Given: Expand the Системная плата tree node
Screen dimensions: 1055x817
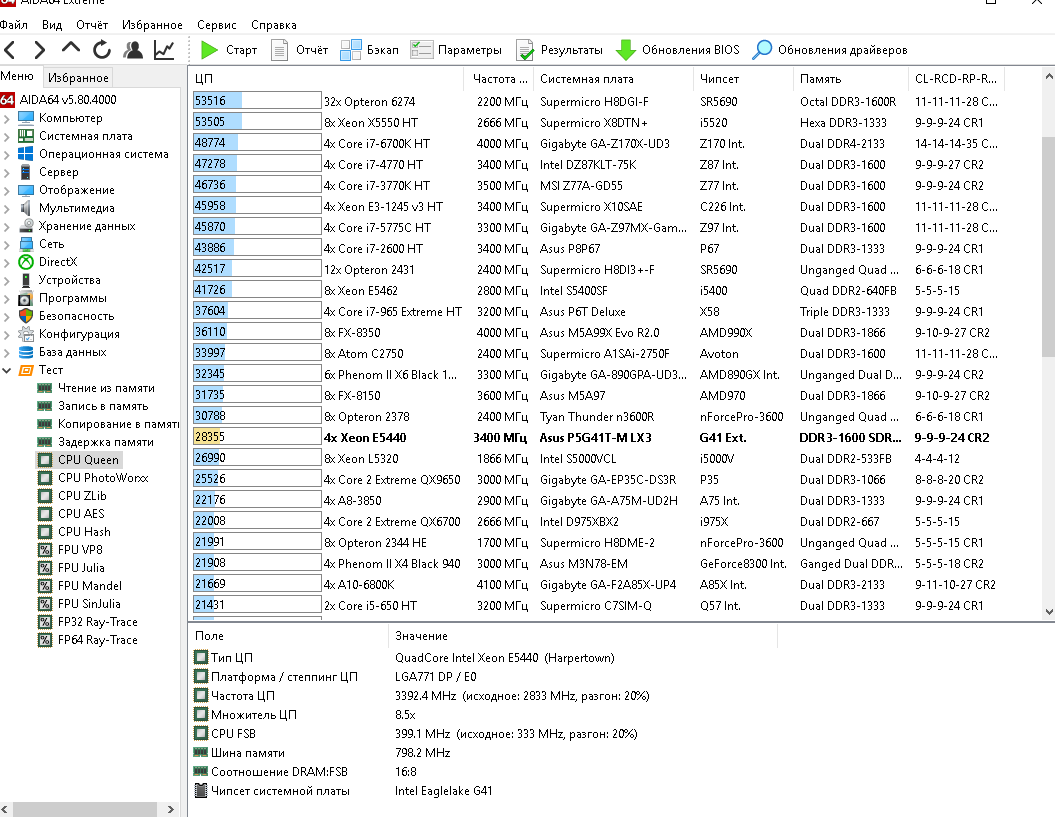Looking at the screenshot, I should pos(7,137).
